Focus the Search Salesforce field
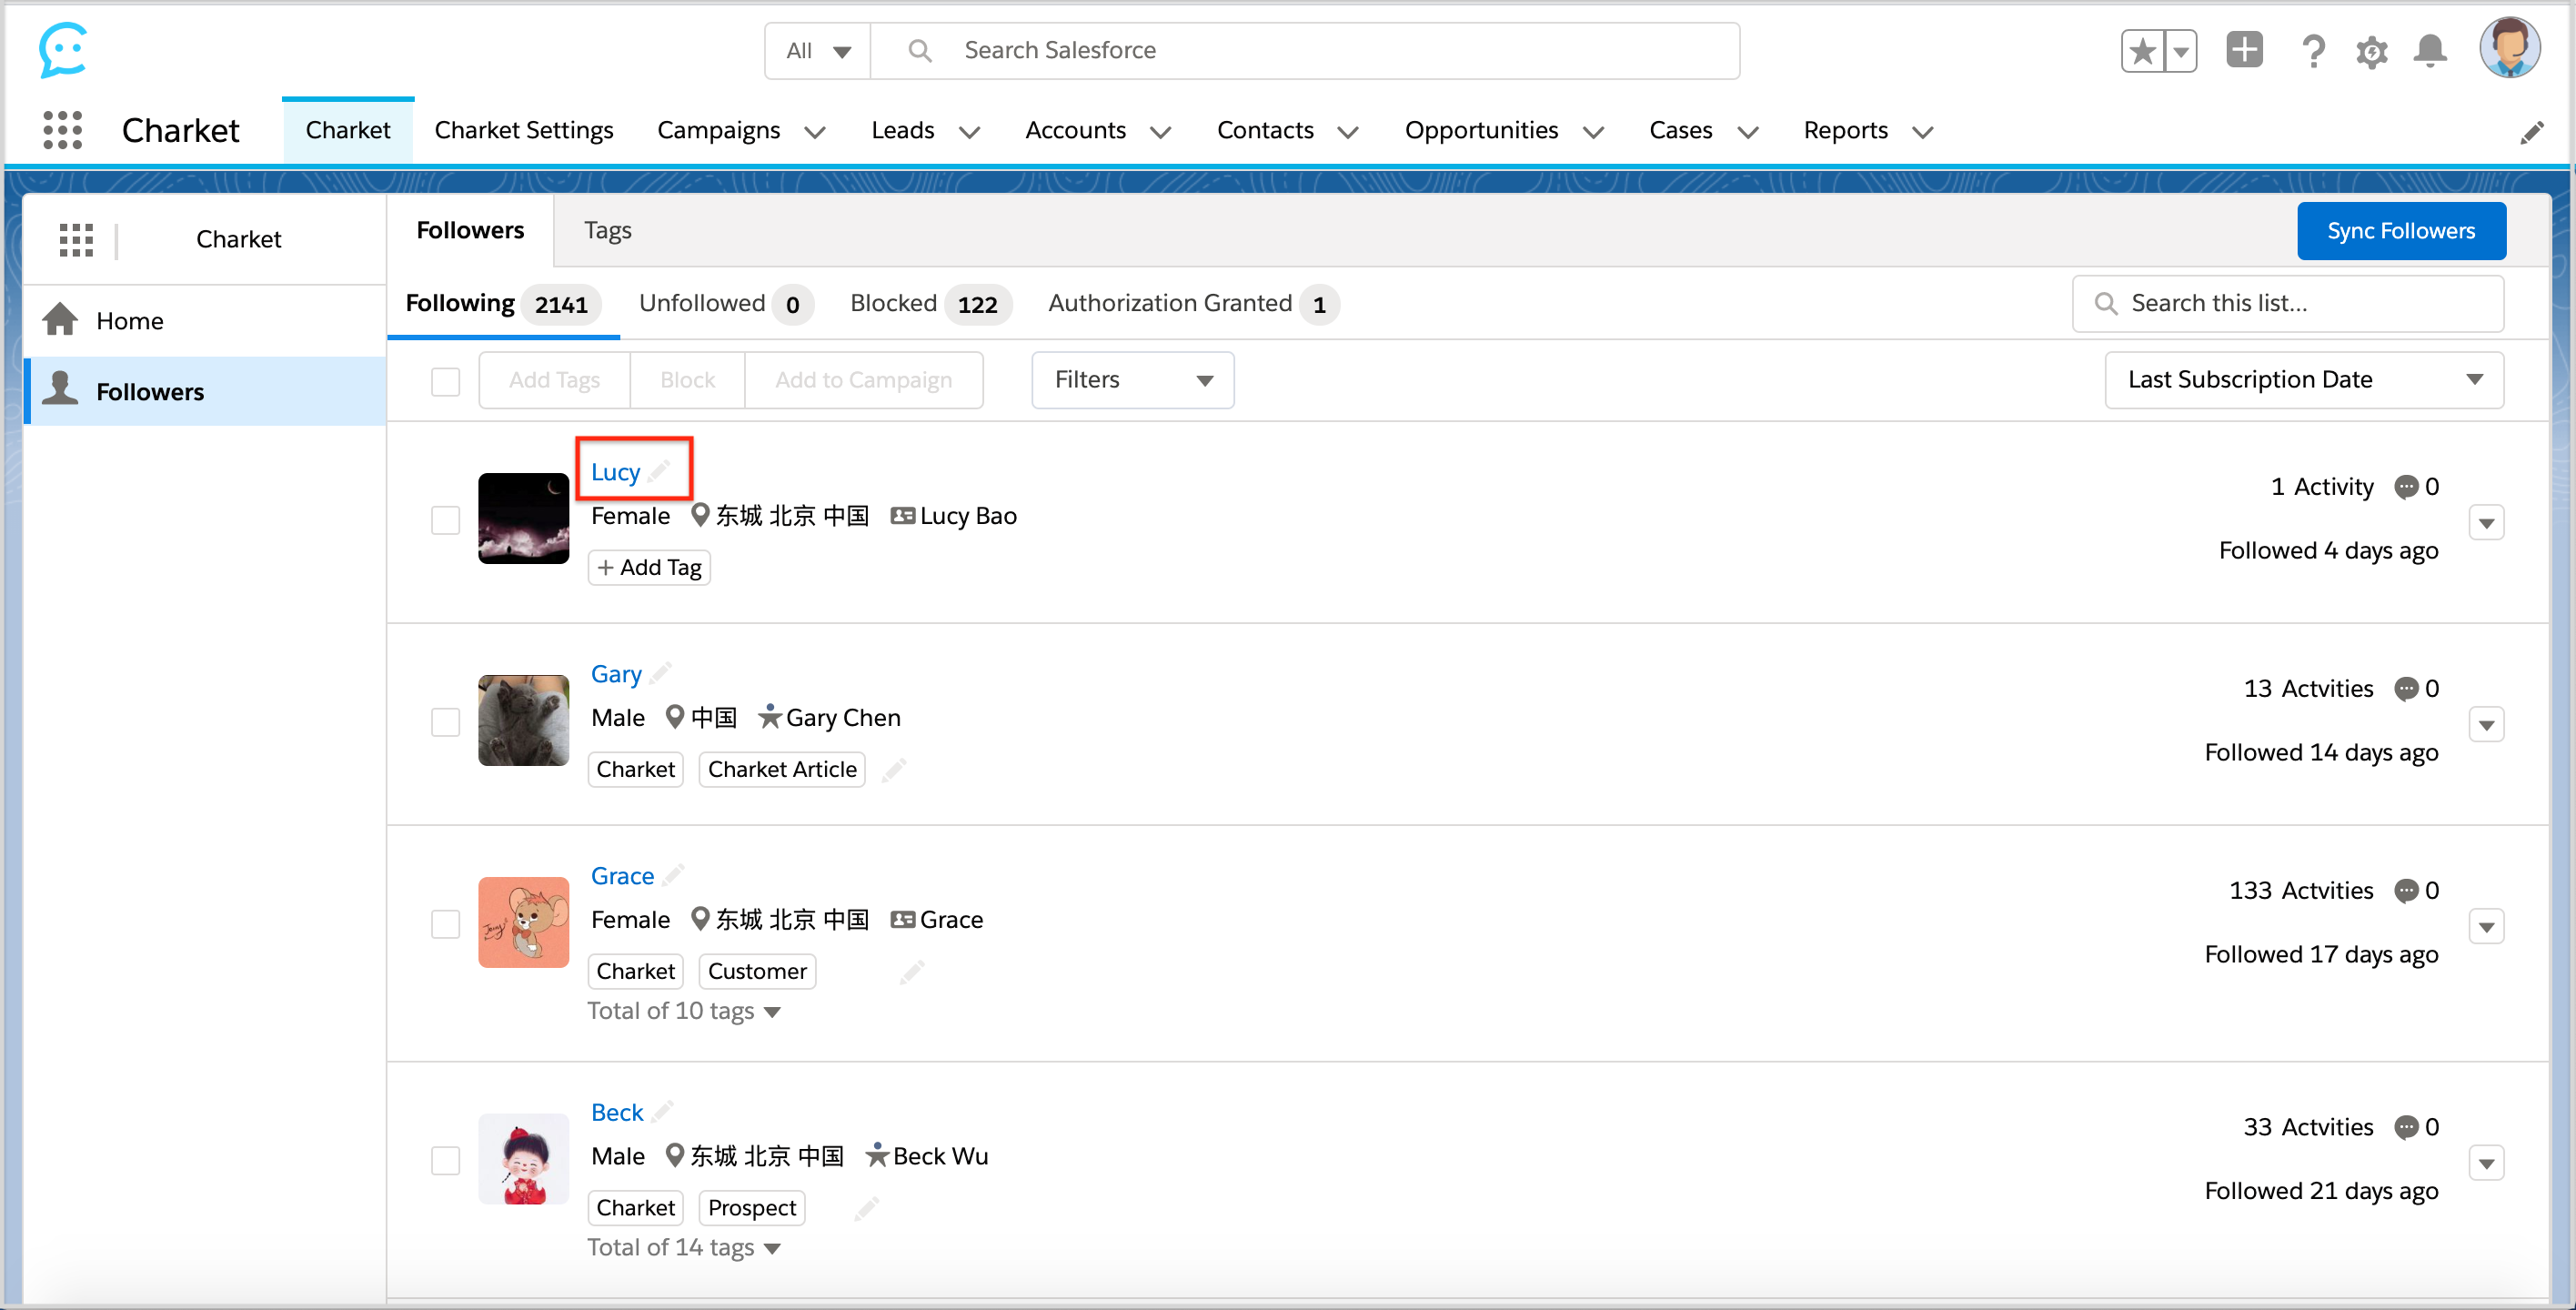This screenshot has height=1310, width=2576. pos(1305,51)
